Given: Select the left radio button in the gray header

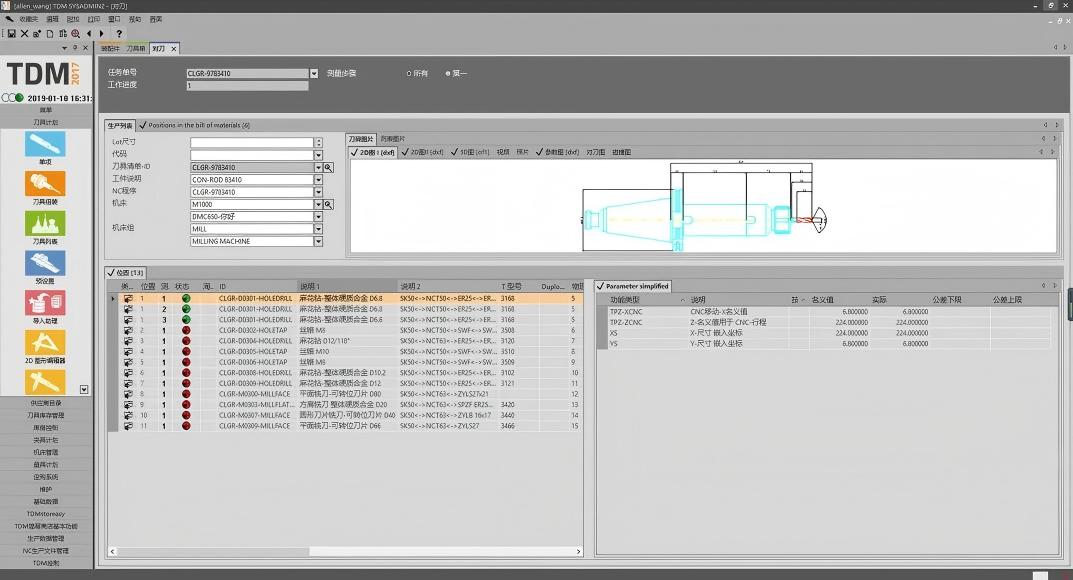Looking at the screenshot, I should point(409,73).
